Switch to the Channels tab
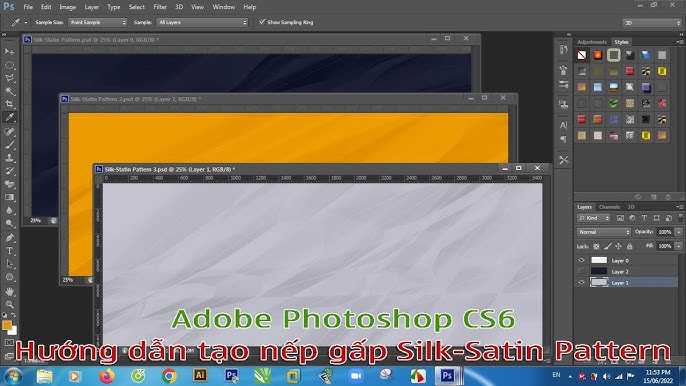The height and width of the screenshot is (386, 686). coord(609,207)
